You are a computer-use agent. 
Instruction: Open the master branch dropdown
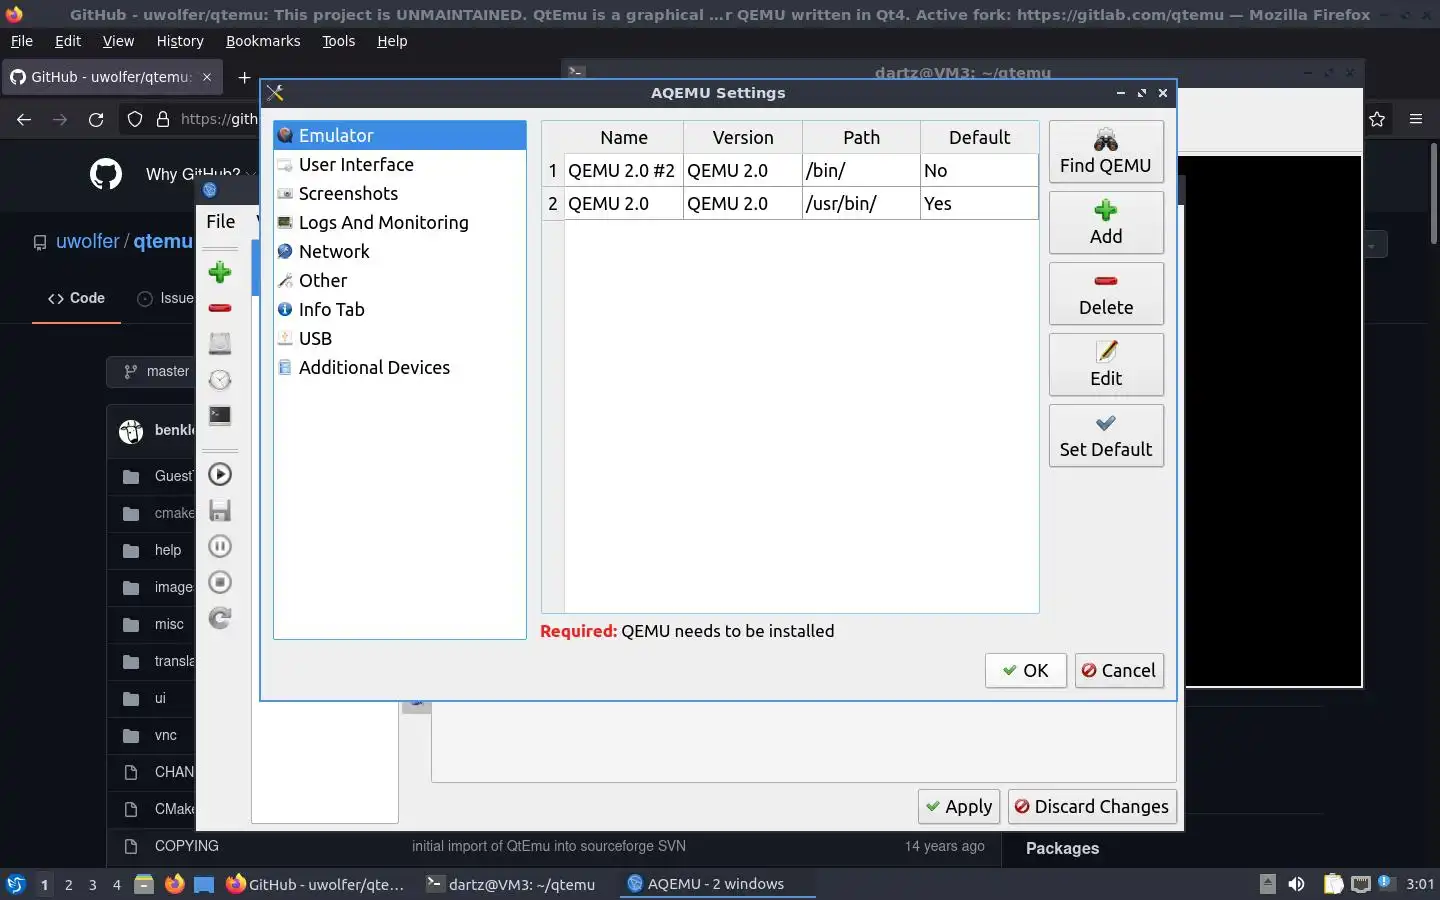[x=157, y=371]
